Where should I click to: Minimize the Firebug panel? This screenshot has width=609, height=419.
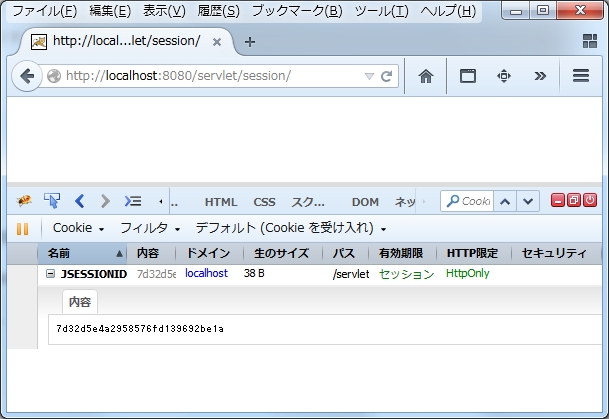(x=558, y=200)
